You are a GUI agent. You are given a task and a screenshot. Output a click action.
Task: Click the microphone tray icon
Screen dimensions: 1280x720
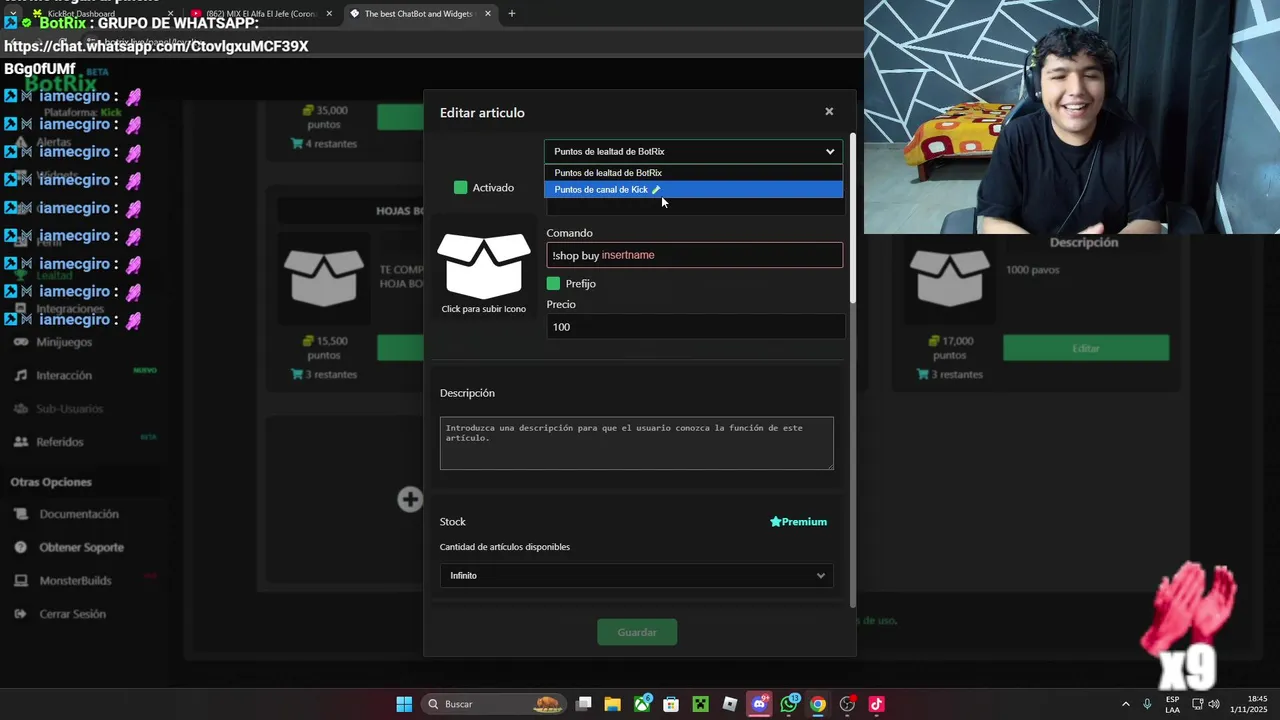click(1147, 704)
